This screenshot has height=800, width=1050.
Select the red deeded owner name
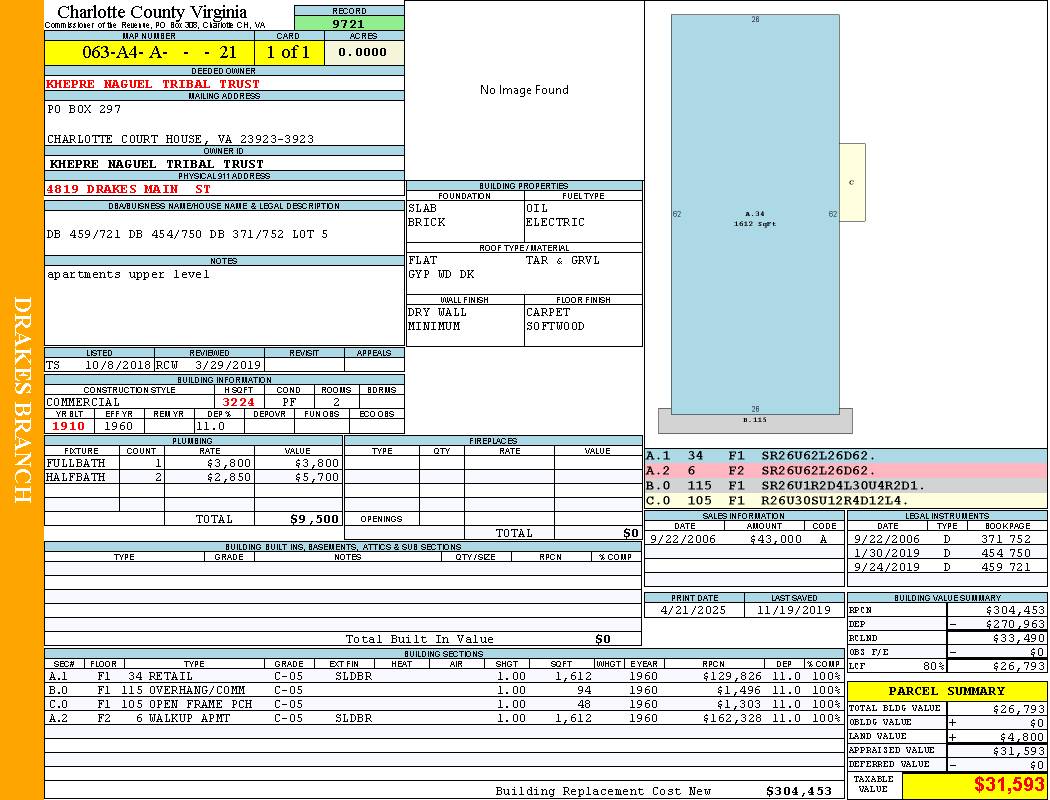coord(154,84)
